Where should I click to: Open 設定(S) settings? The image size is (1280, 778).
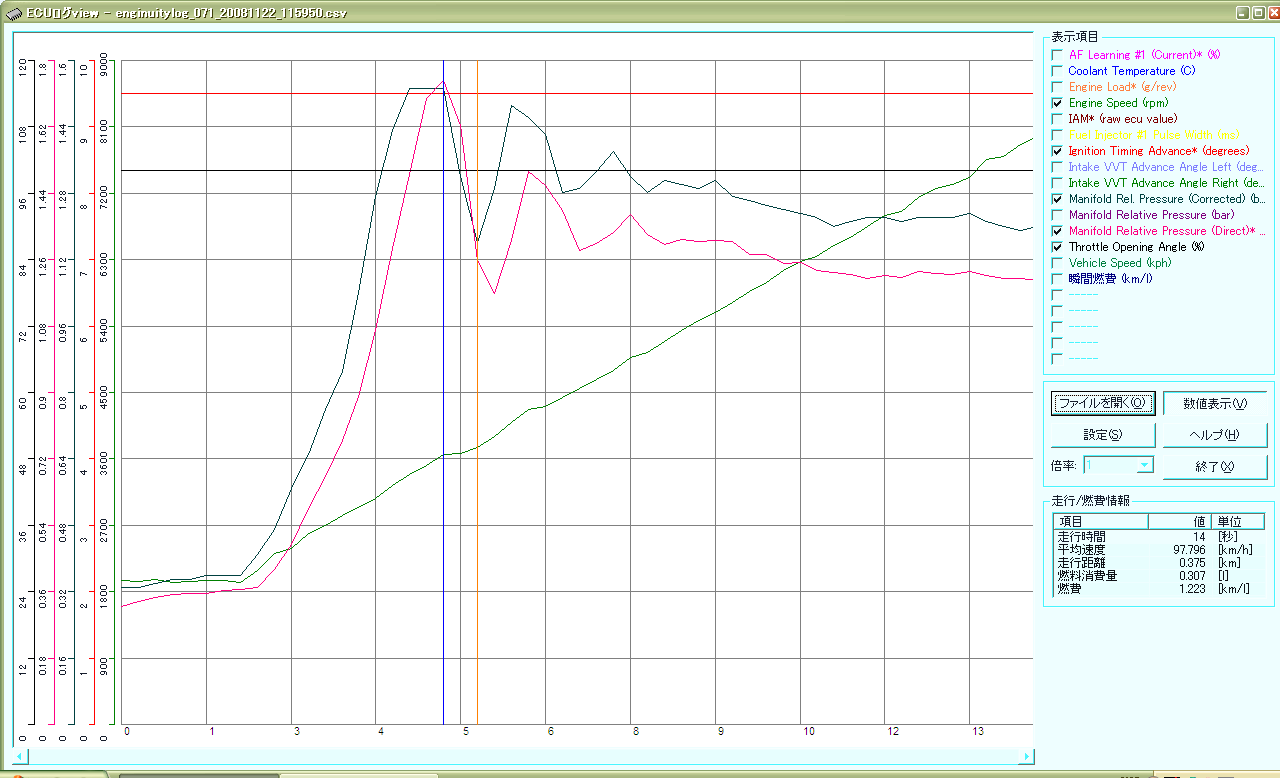point(1103,435)
